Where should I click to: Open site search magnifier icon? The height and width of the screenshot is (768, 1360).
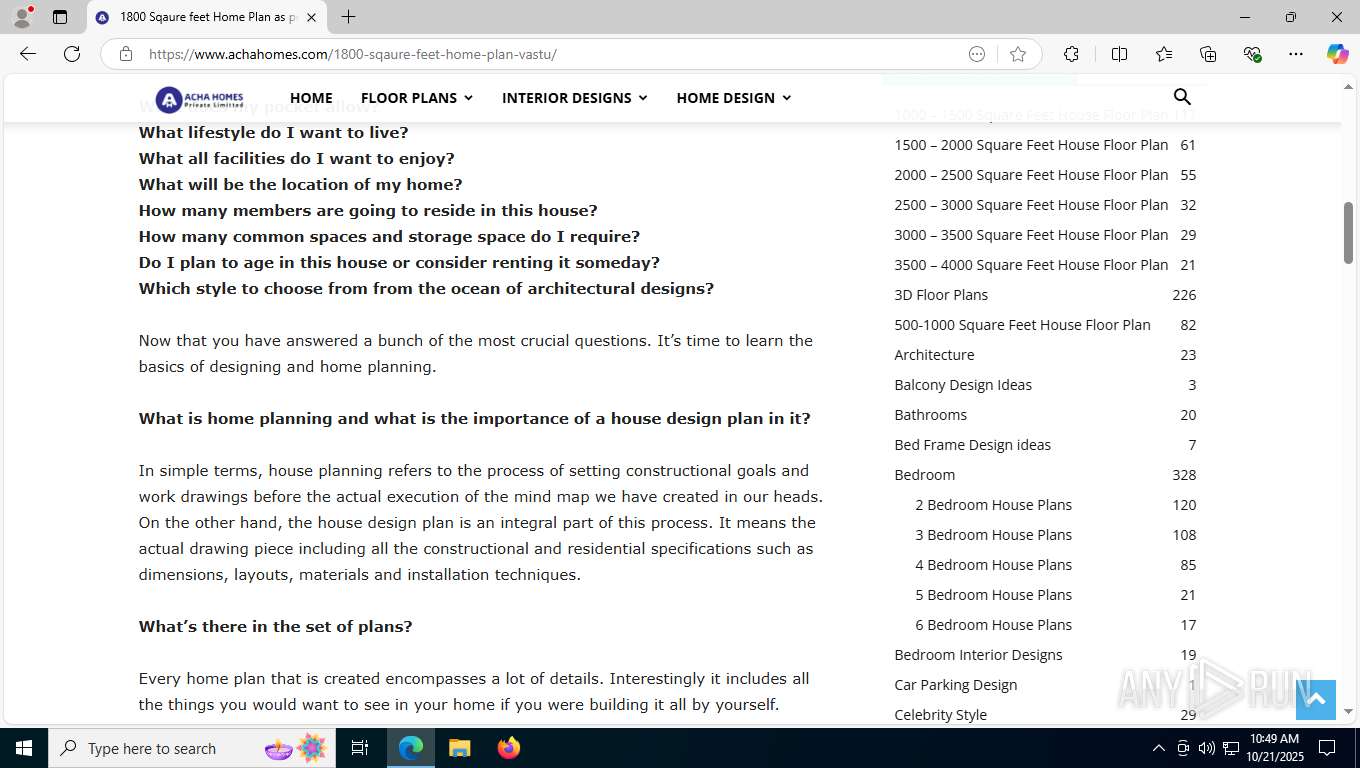click(1182, 97)
